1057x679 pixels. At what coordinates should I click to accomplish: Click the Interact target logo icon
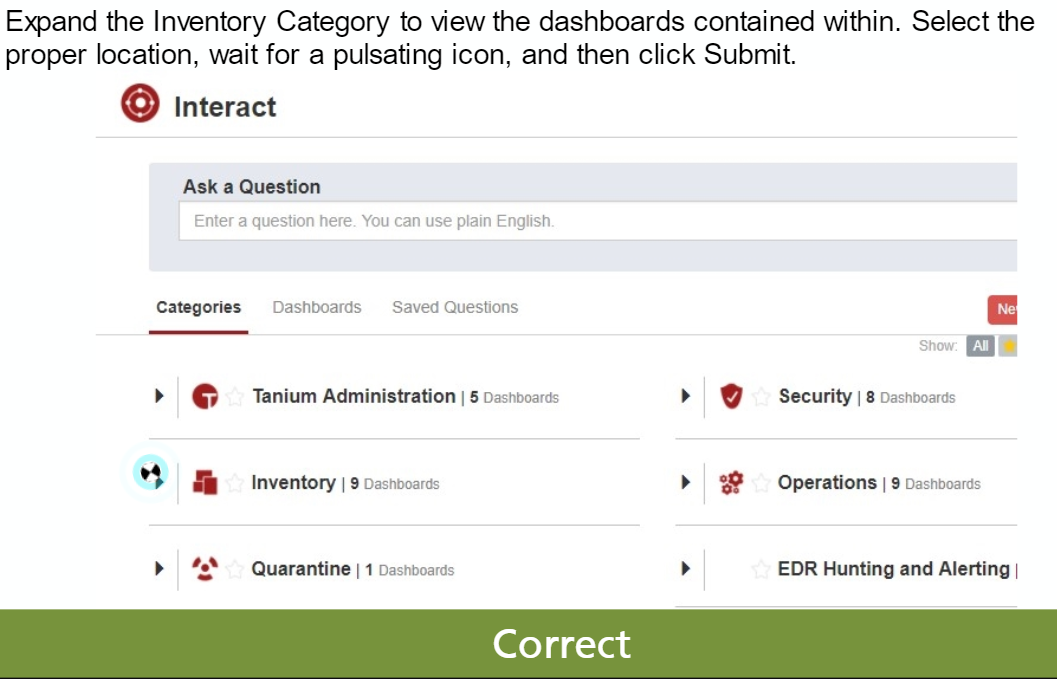pos(141,104)
